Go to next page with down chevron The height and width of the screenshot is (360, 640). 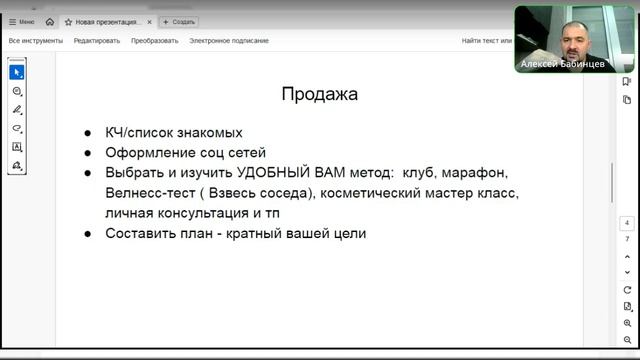point(627,272)
